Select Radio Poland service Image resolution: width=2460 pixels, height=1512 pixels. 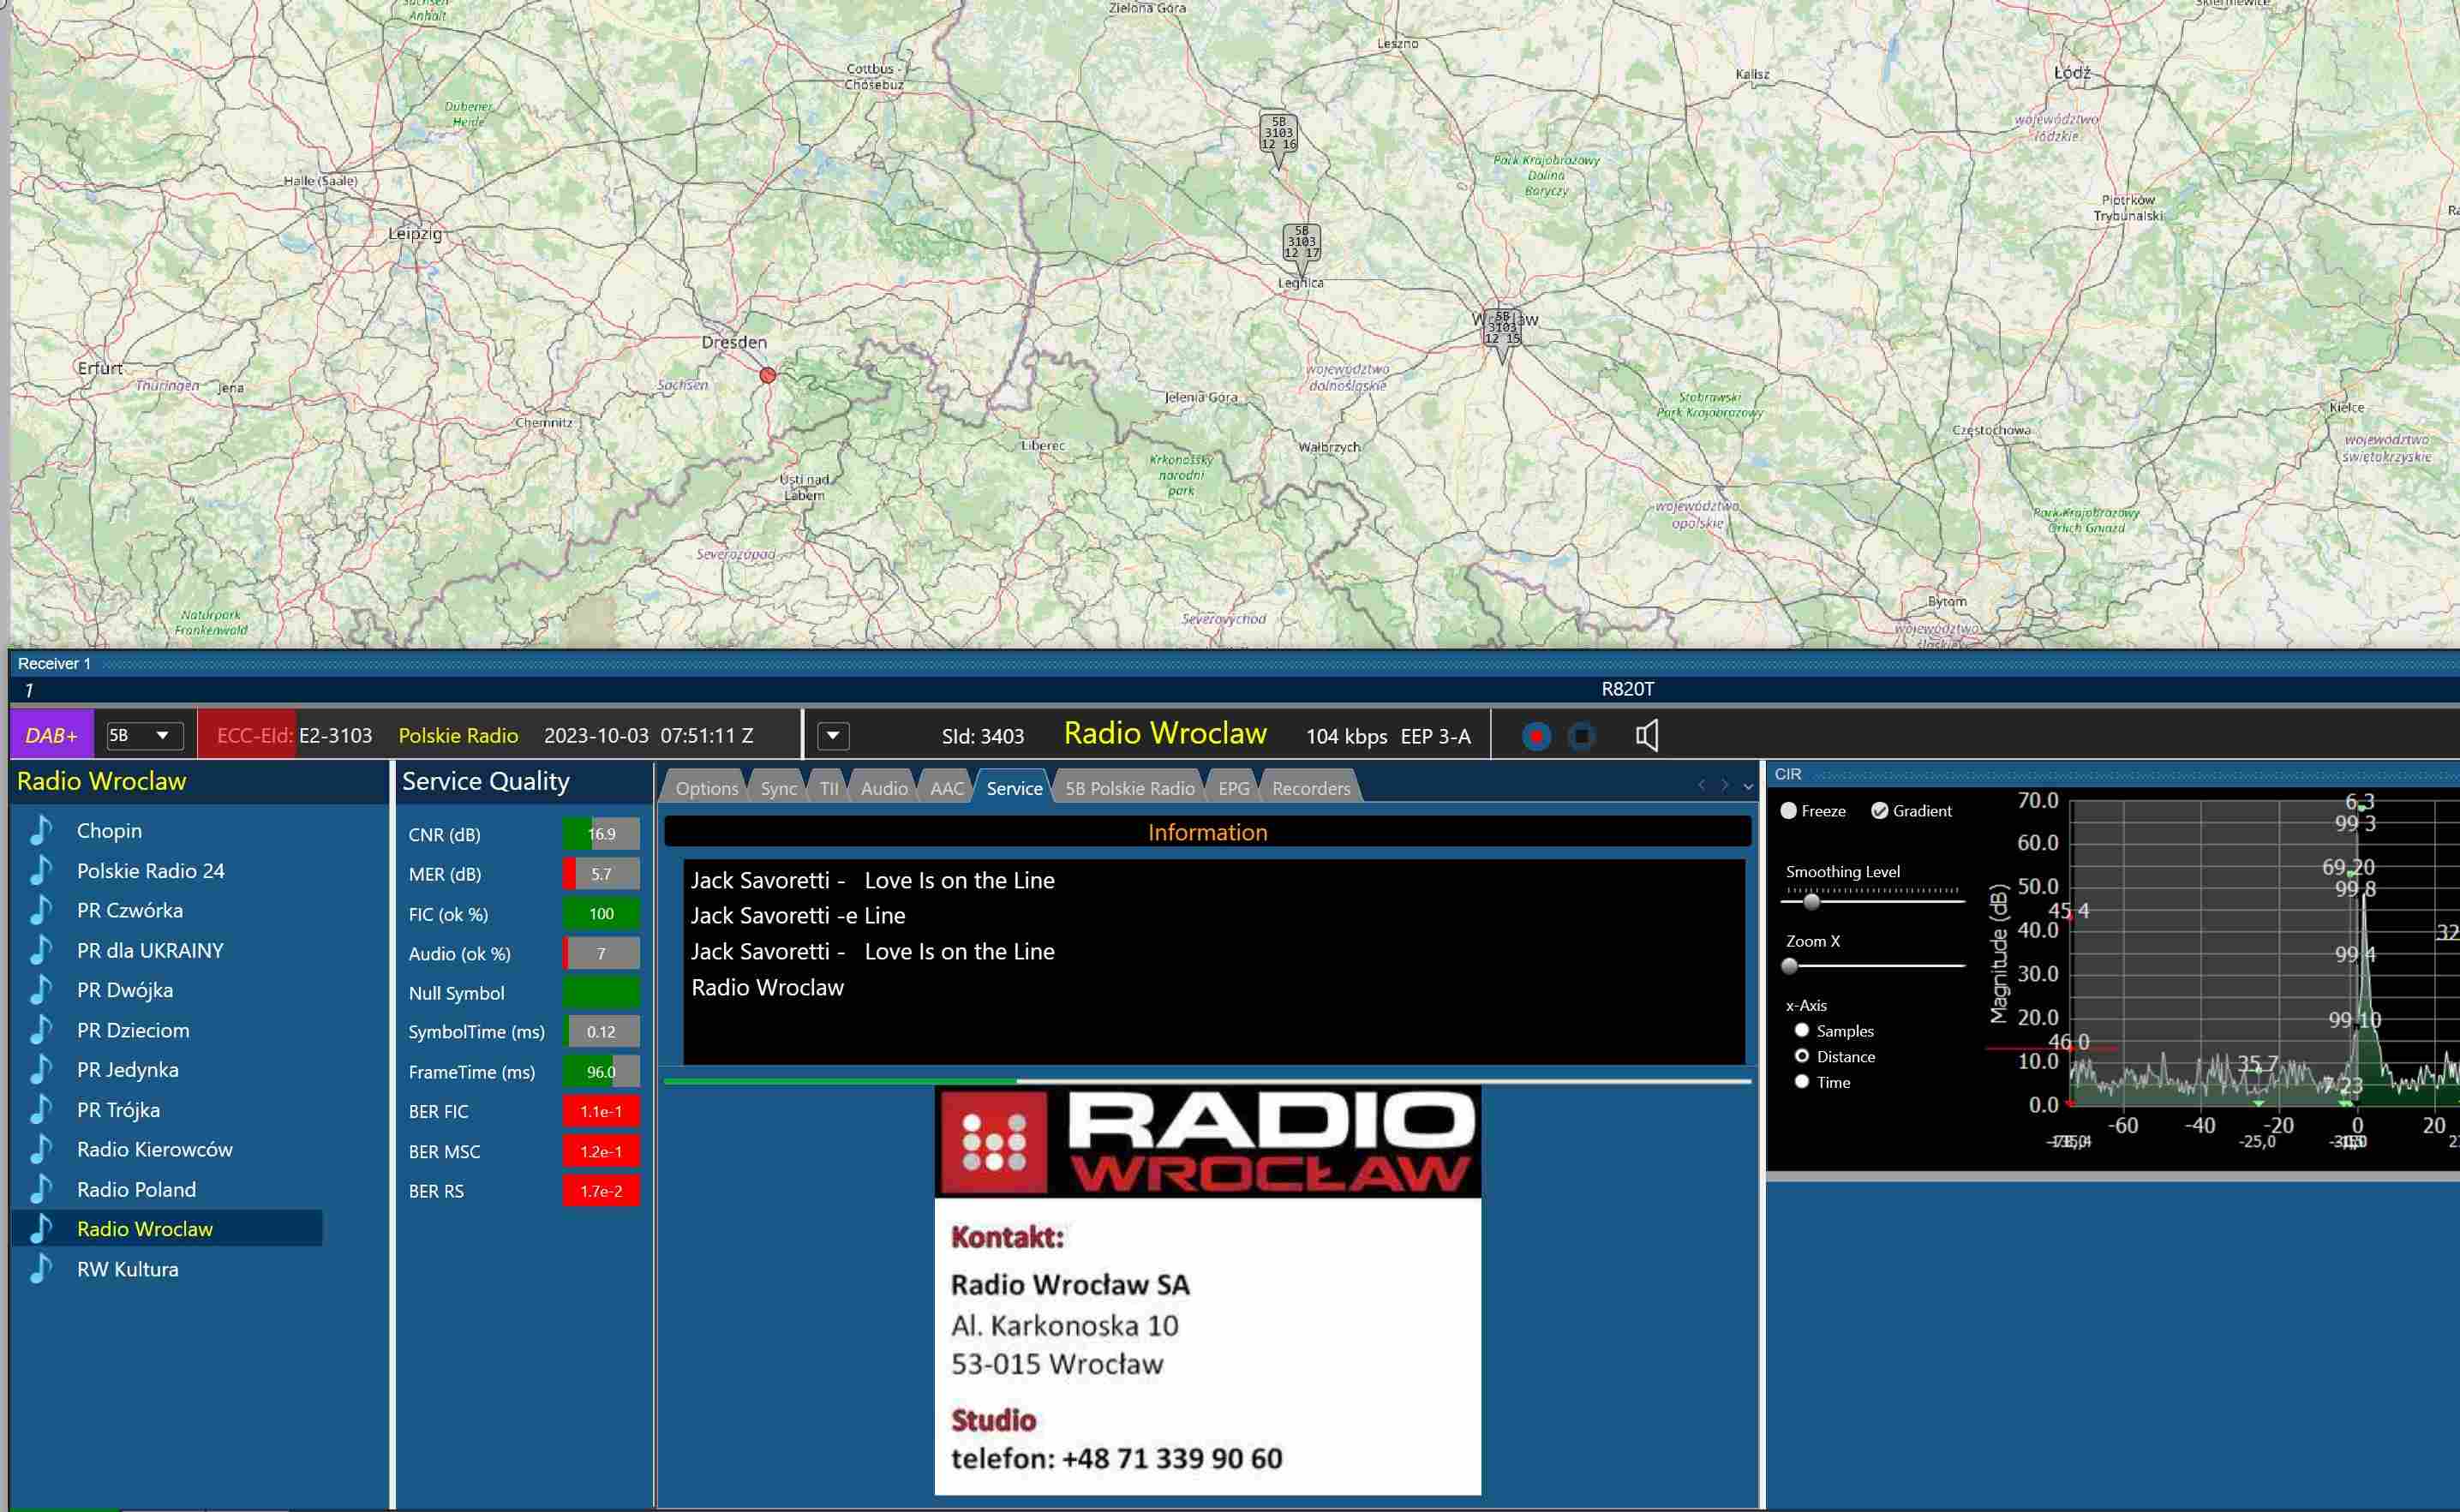(137, 1190)
